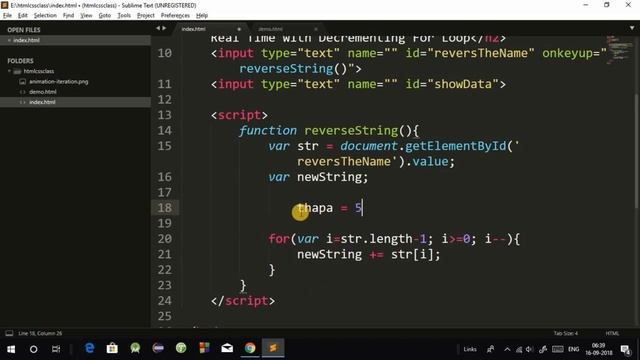Open the Goto menu

pos(104,16)
